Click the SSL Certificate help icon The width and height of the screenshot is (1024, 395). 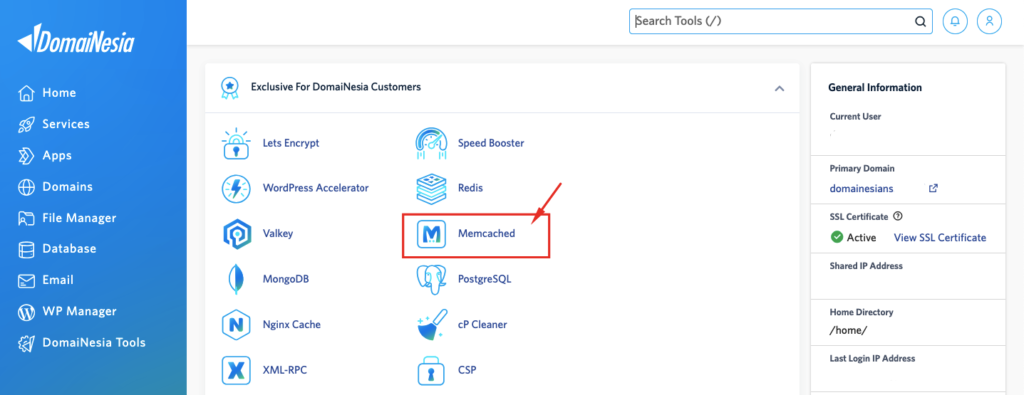click(897, 216)
